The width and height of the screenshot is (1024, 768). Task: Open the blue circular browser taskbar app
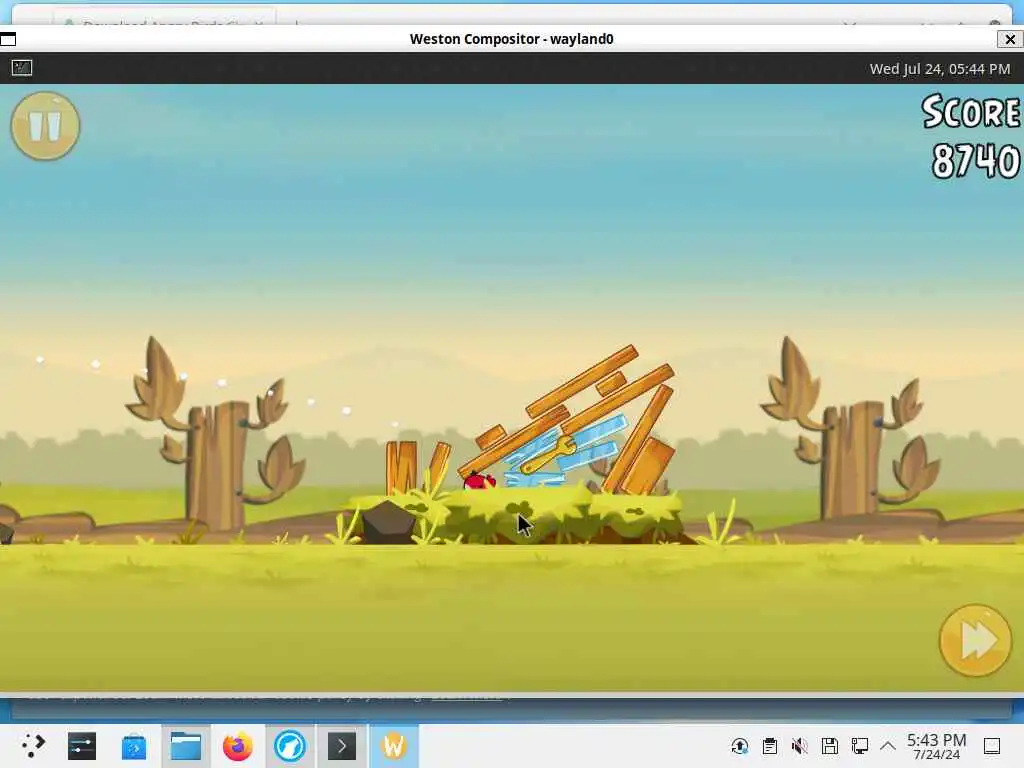click(x=290, y=746)
